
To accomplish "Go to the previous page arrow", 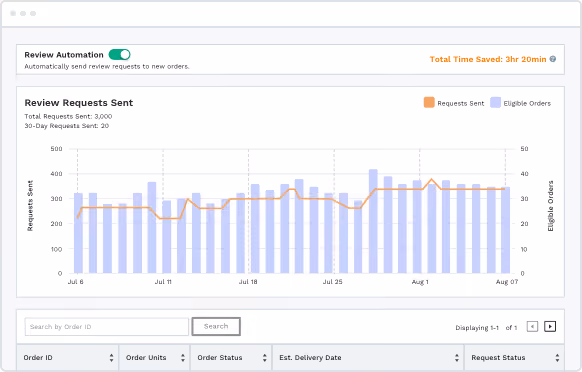I will [x=532, y=327].
